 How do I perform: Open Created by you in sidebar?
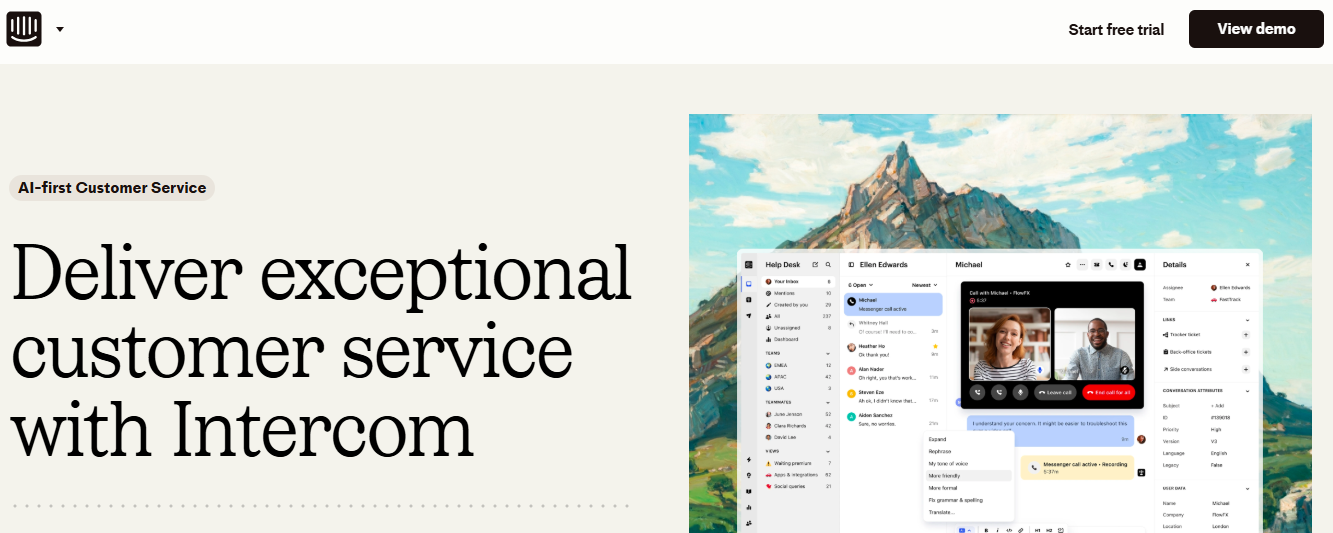pos(798,305)
